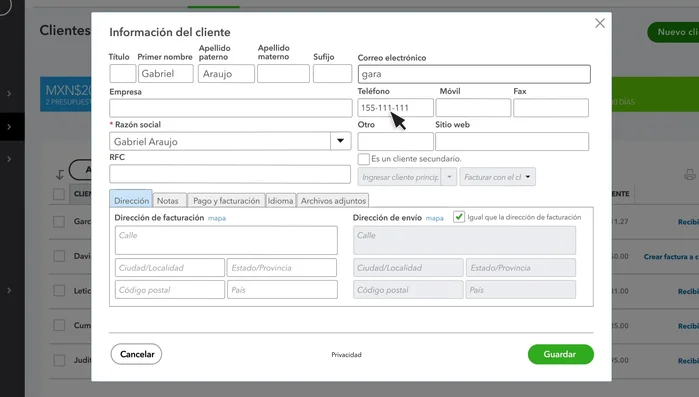Click the sort arrow icon in Clientes list

(60, 175)
